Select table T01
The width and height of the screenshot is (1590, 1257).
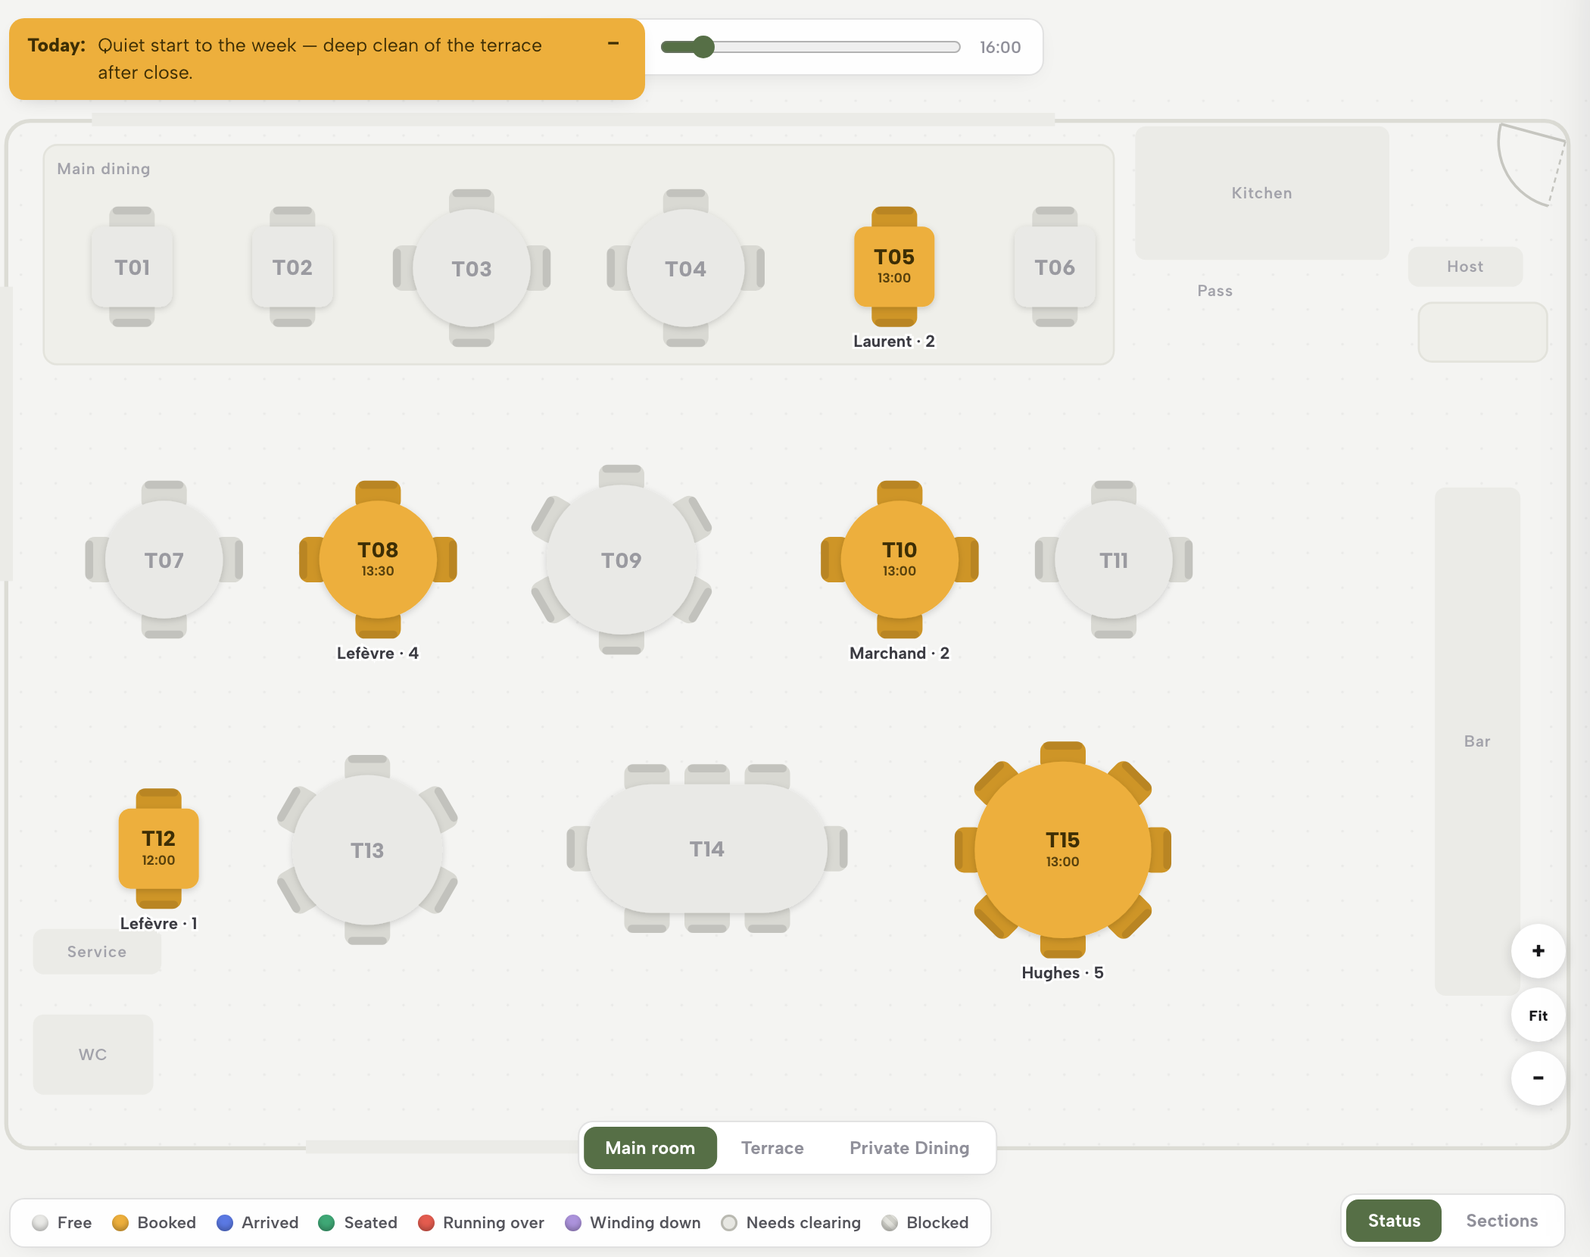pyautogui.click(x=132, y=267)
